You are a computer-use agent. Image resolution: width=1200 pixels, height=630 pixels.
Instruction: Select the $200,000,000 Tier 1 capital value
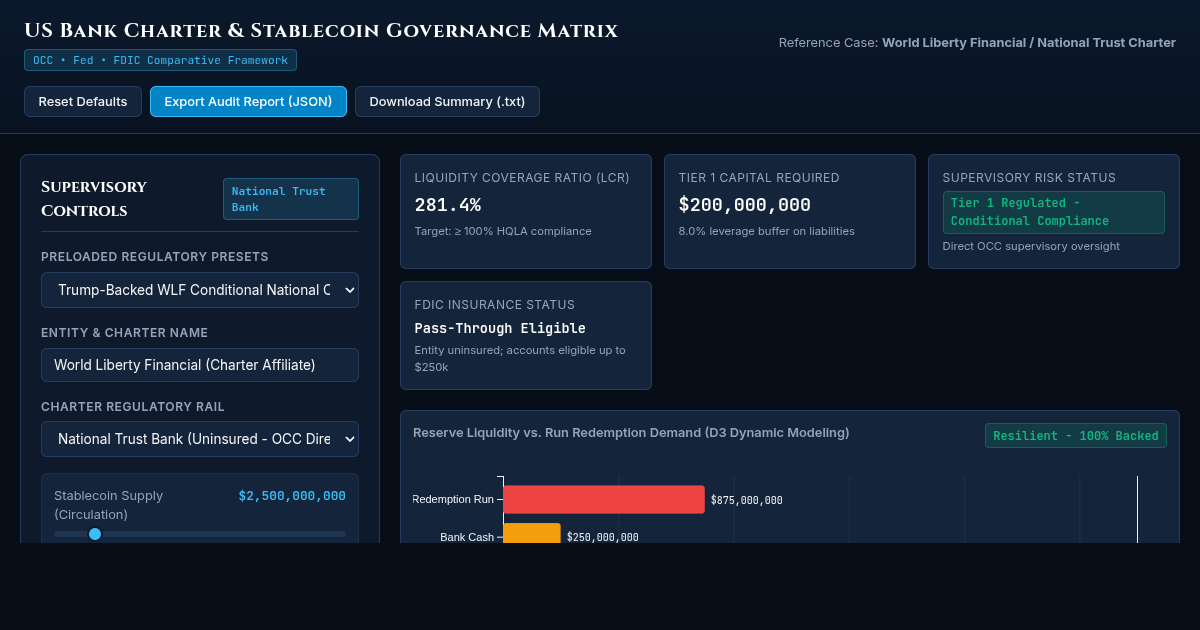(745, 205)
